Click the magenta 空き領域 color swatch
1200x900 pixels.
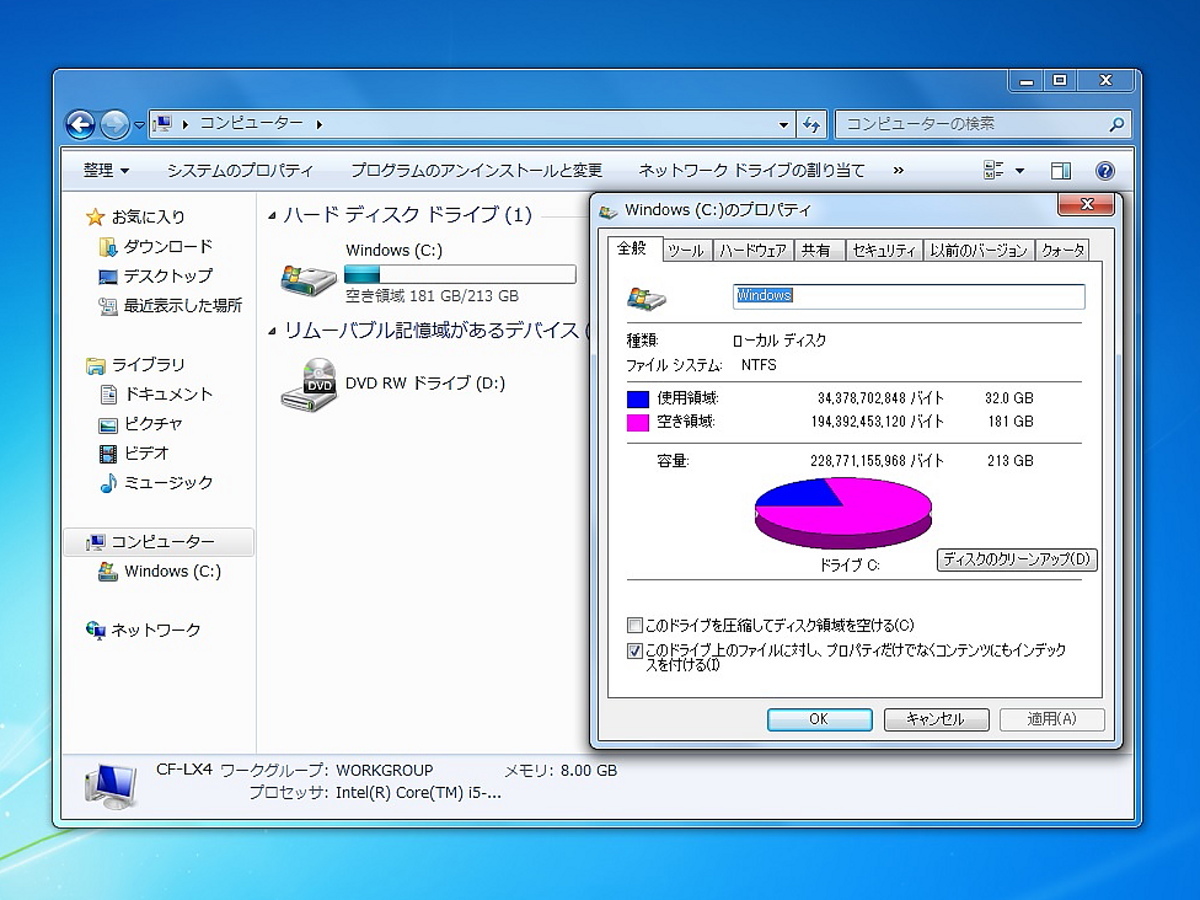coord(638,422)
